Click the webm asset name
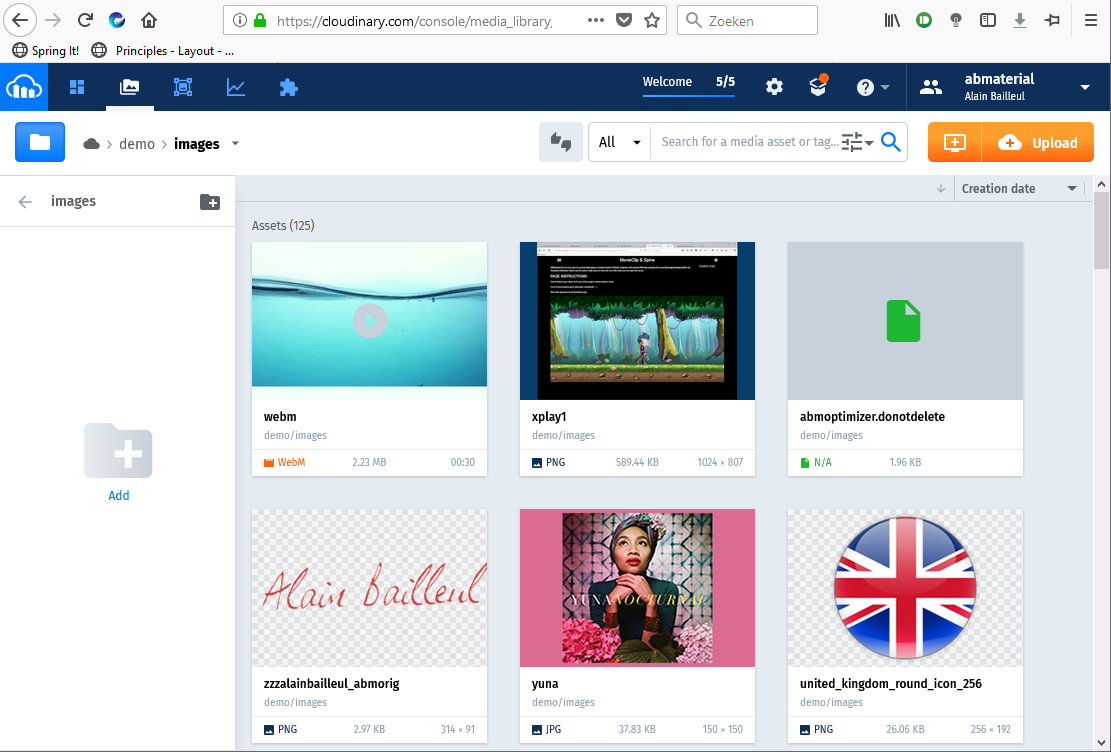 pyautogui.click(x=280, y=417)
